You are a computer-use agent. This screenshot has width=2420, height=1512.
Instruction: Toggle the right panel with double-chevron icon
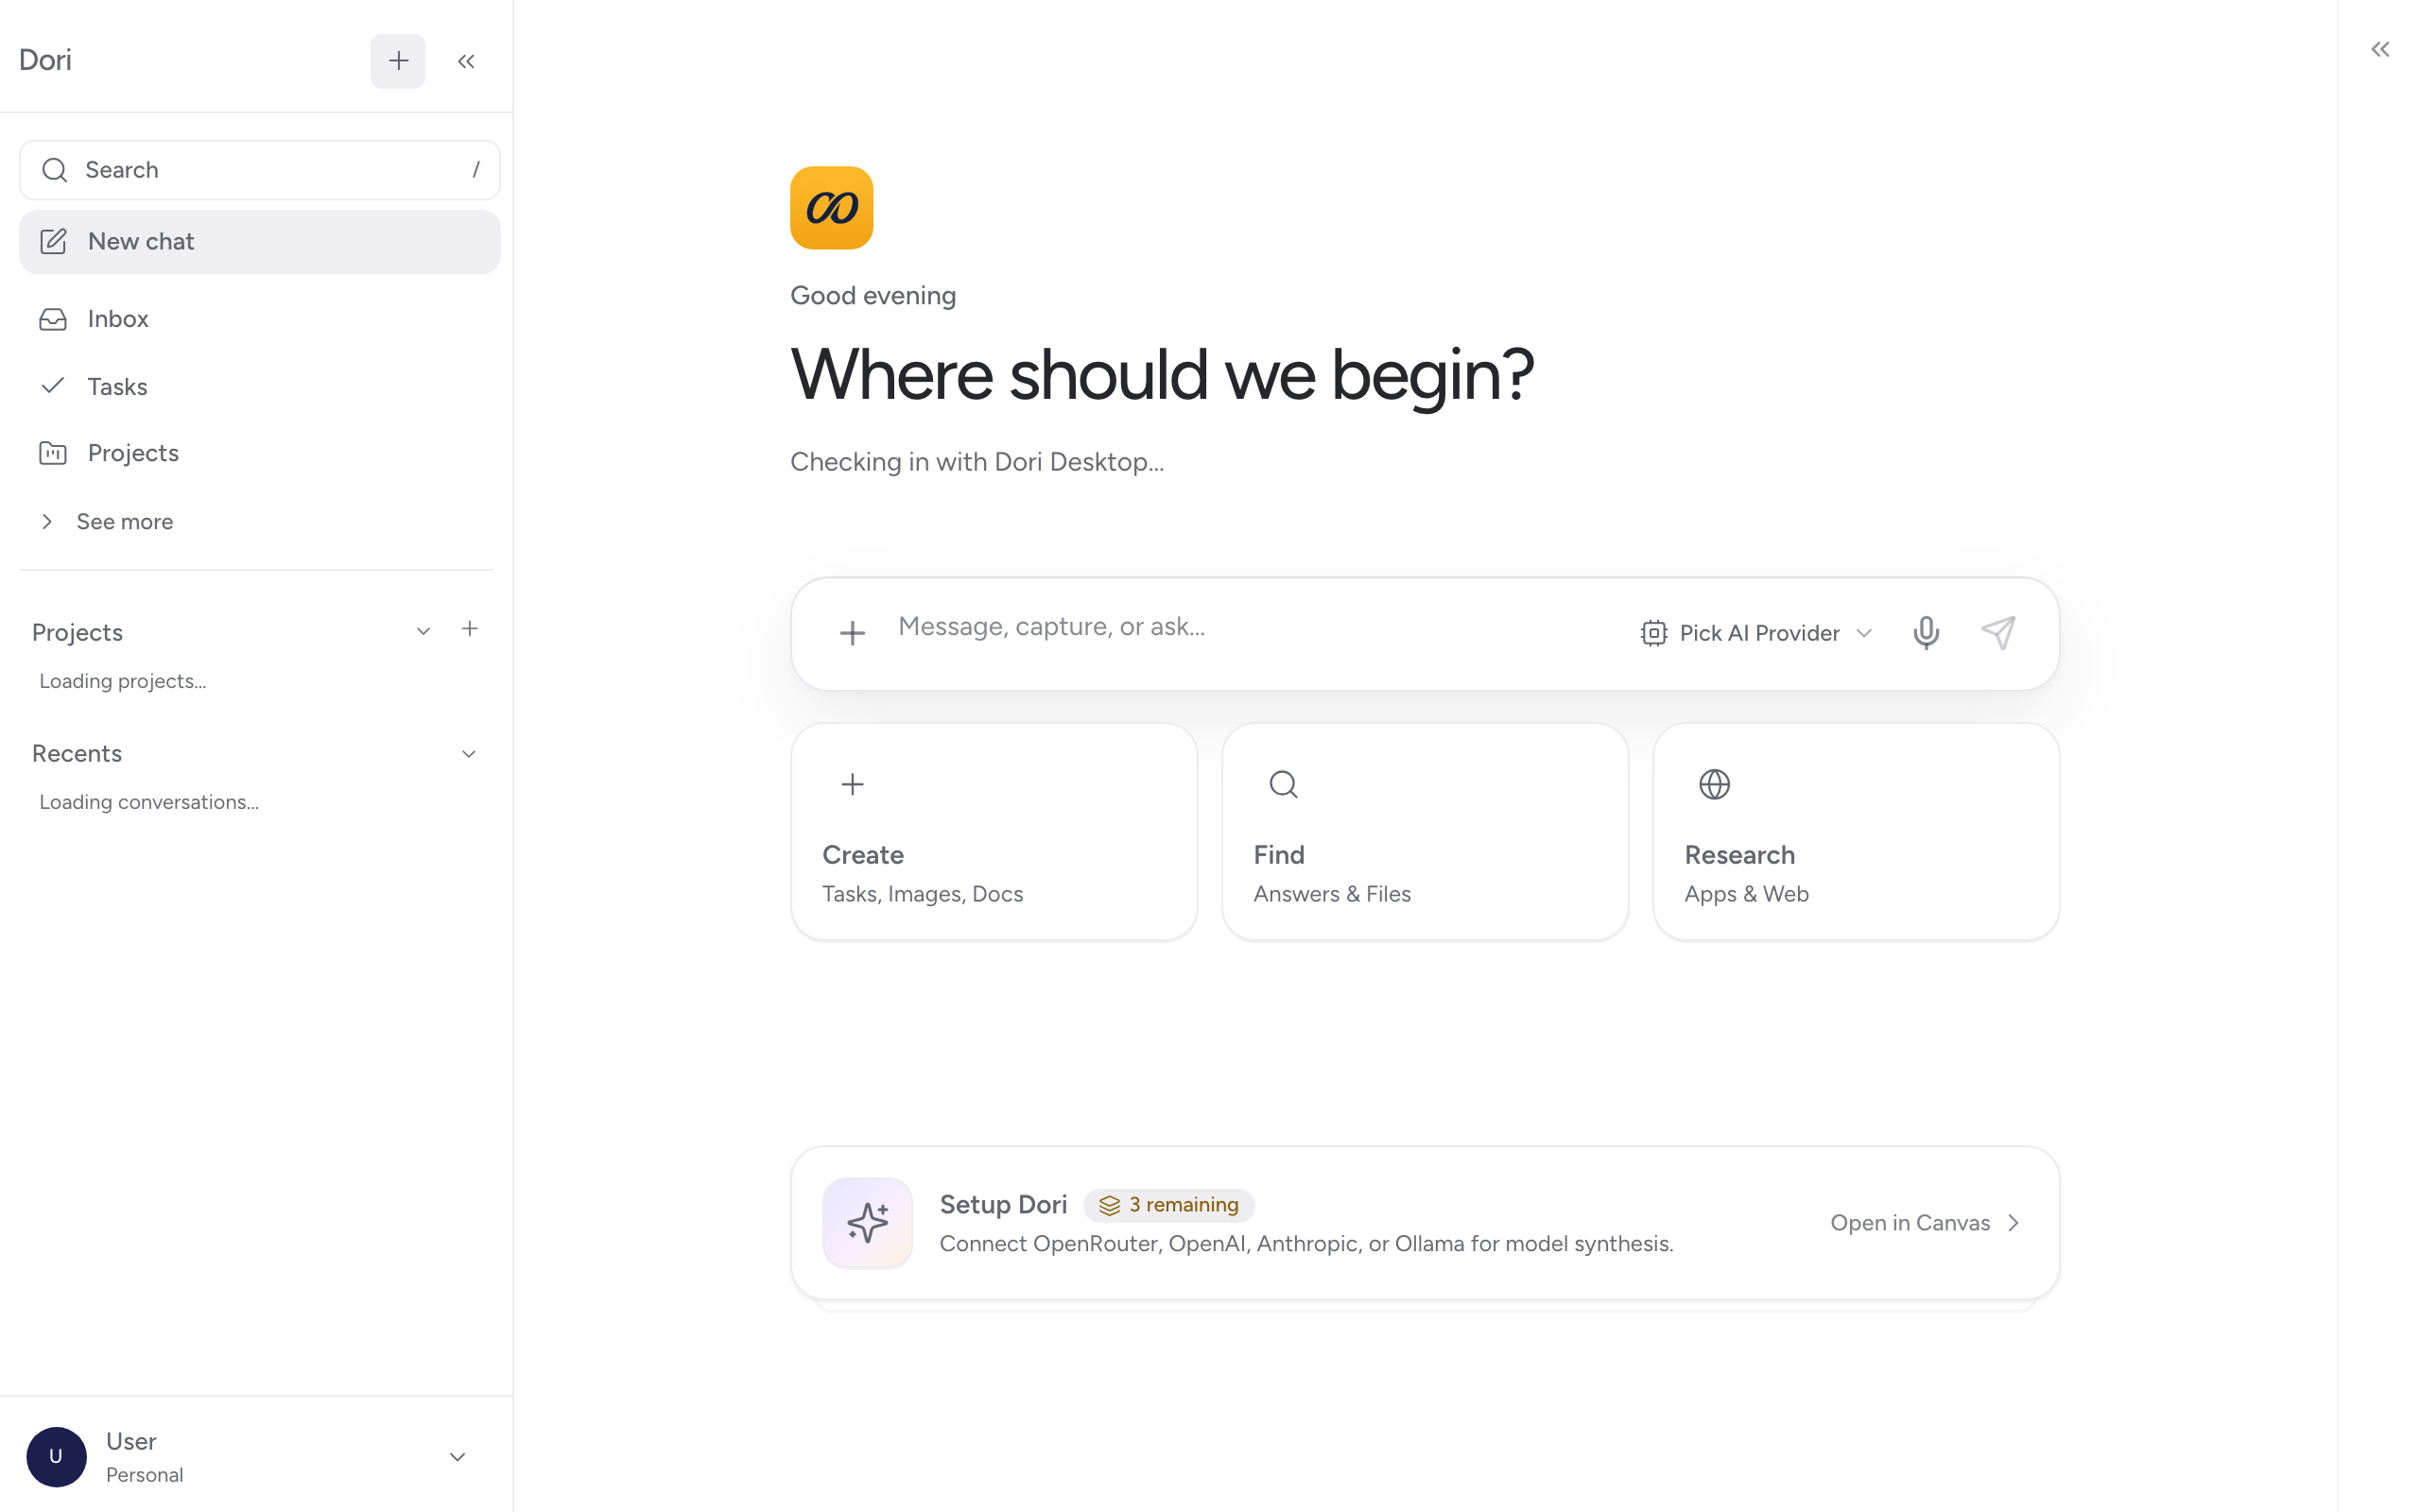[2380, 49]
